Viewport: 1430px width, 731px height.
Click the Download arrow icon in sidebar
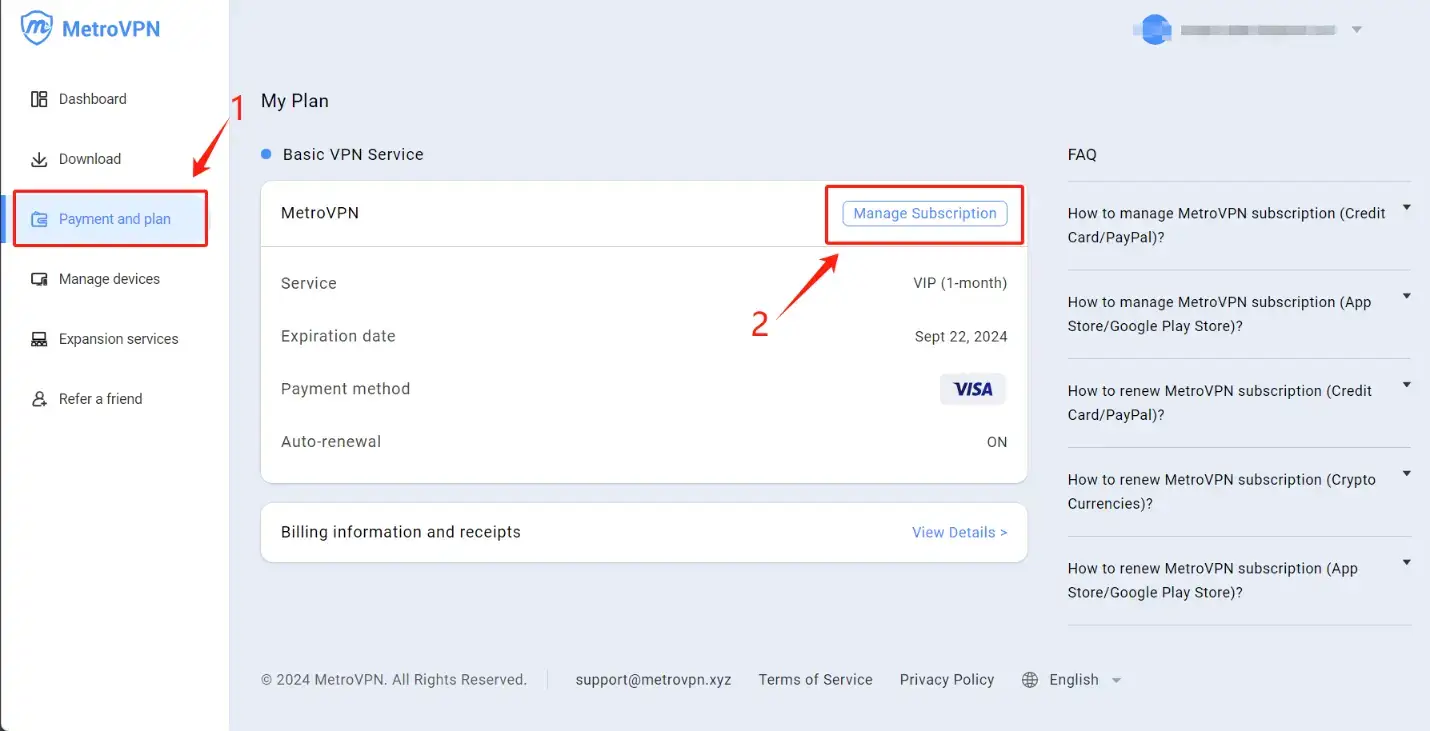point(39,159)
